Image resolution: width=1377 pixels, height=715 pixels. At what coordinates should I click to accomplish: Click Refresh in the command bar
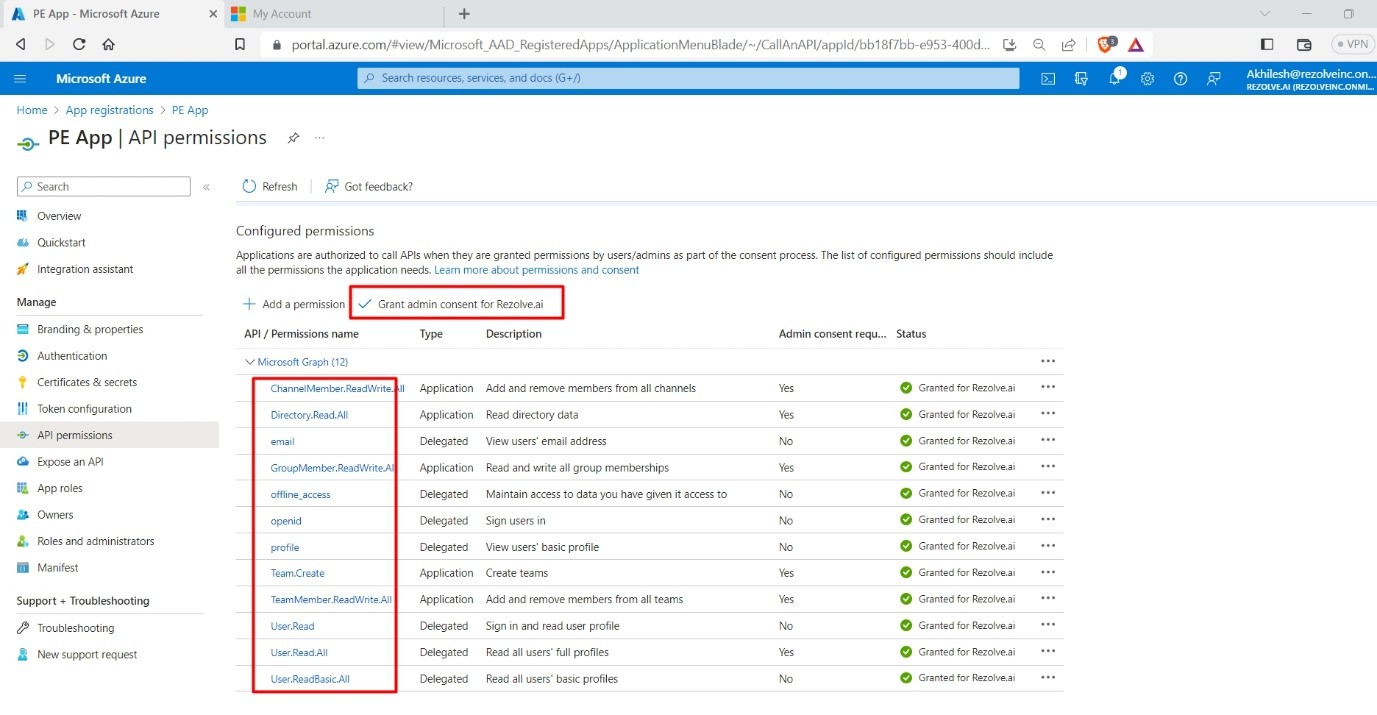[270, 187]
